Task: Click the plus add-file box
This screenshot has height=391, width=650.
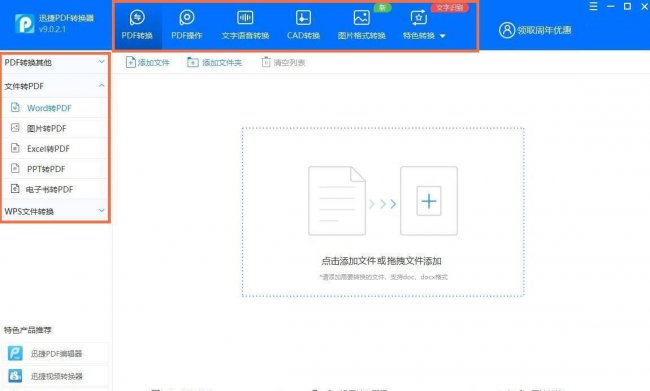Action: pos(429,201)
